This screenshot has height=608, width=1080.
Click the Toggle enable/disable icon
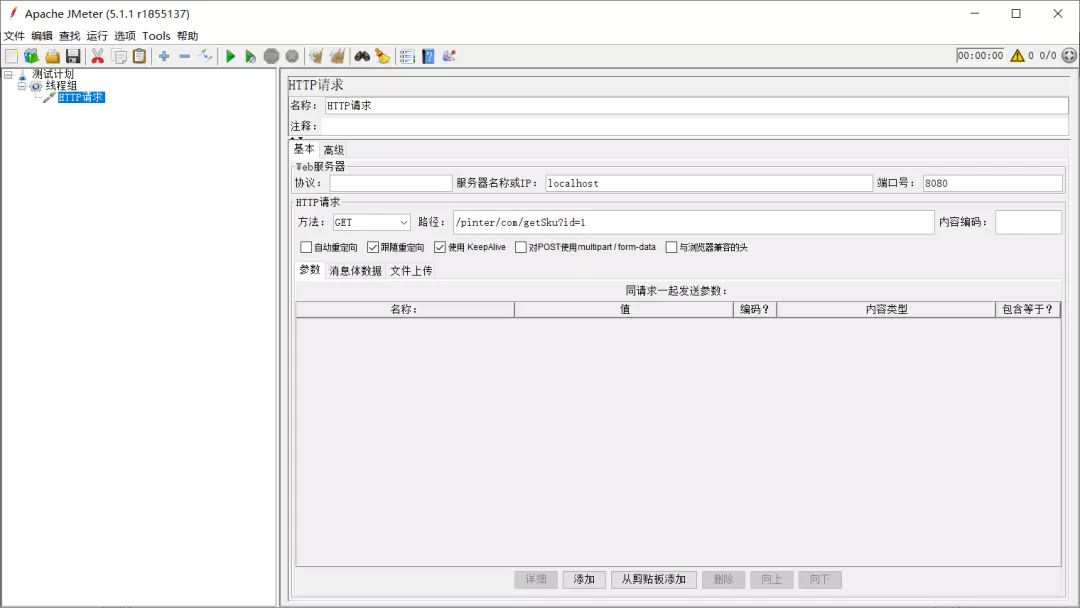click(x=205, y=56)
